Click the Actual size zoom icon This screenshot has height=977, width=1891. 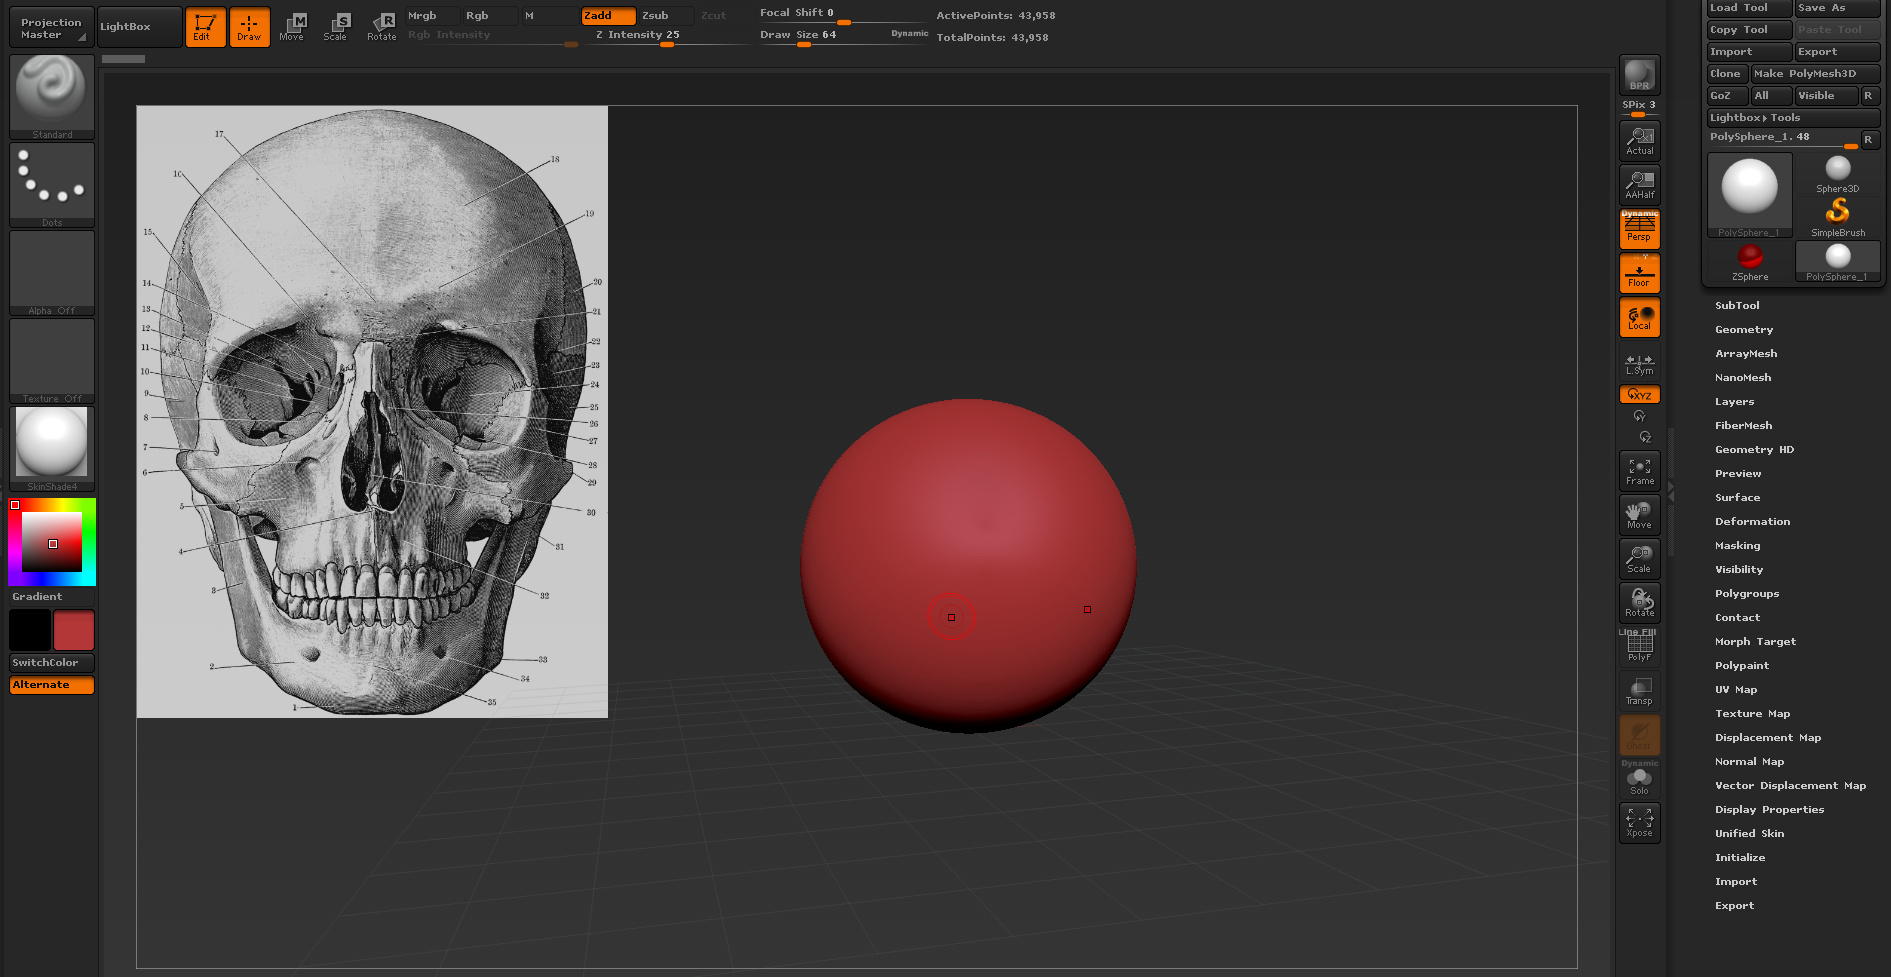[x=1640, y=141]
